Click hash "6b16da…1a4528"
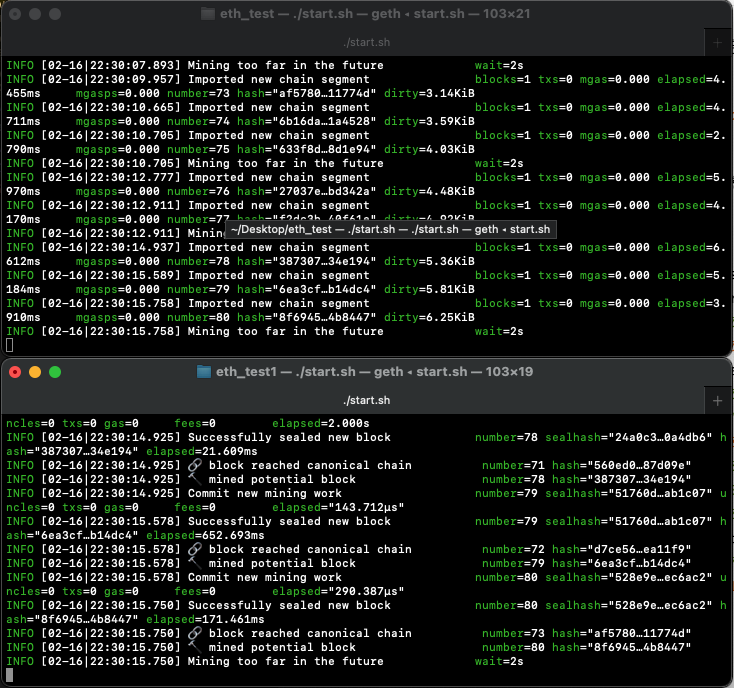The height and width of the screenshot is (688, 734). tap(307, 121)
